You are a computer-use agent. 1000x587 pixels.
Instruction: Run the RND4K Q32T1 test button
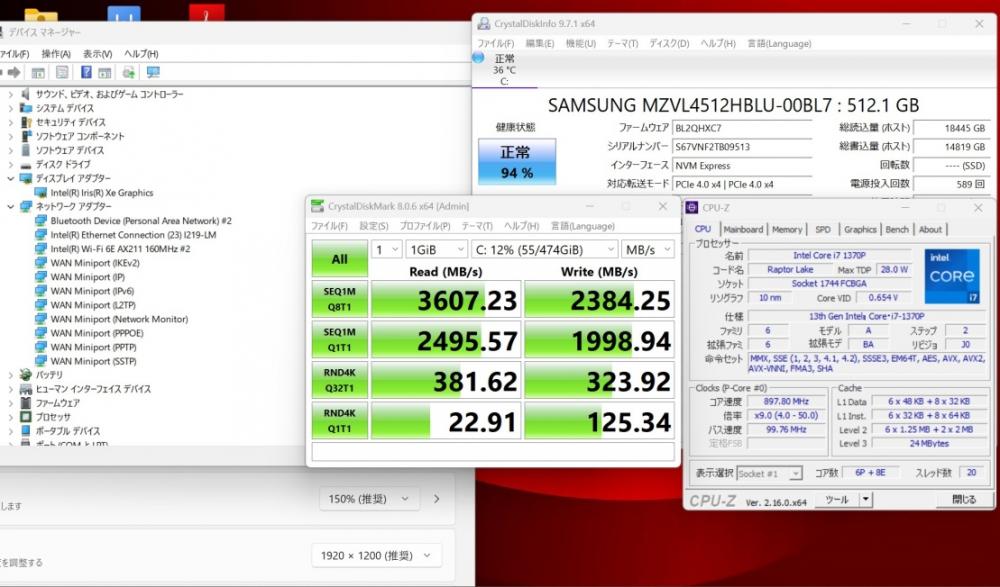[x=339, y=381]
